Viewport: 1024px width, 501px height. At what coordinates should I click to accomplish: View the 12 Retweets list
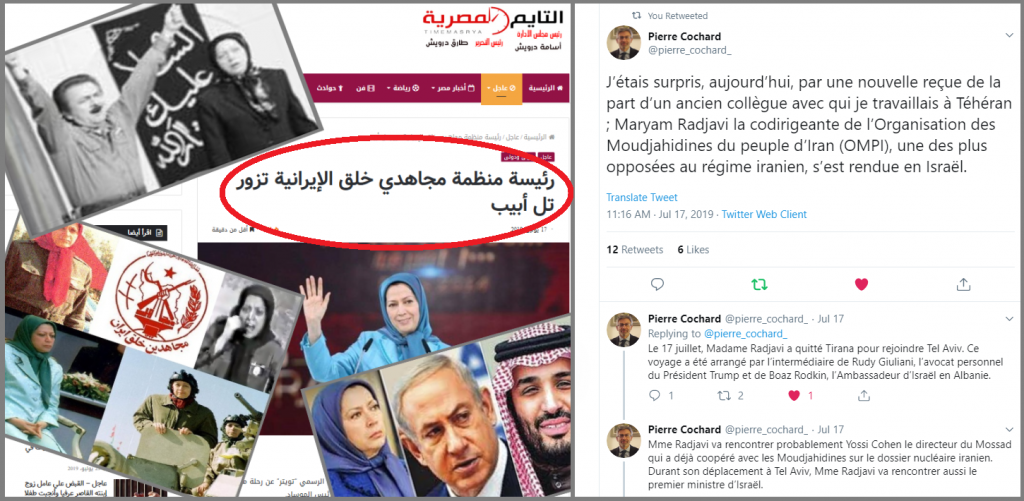[635, 250]
